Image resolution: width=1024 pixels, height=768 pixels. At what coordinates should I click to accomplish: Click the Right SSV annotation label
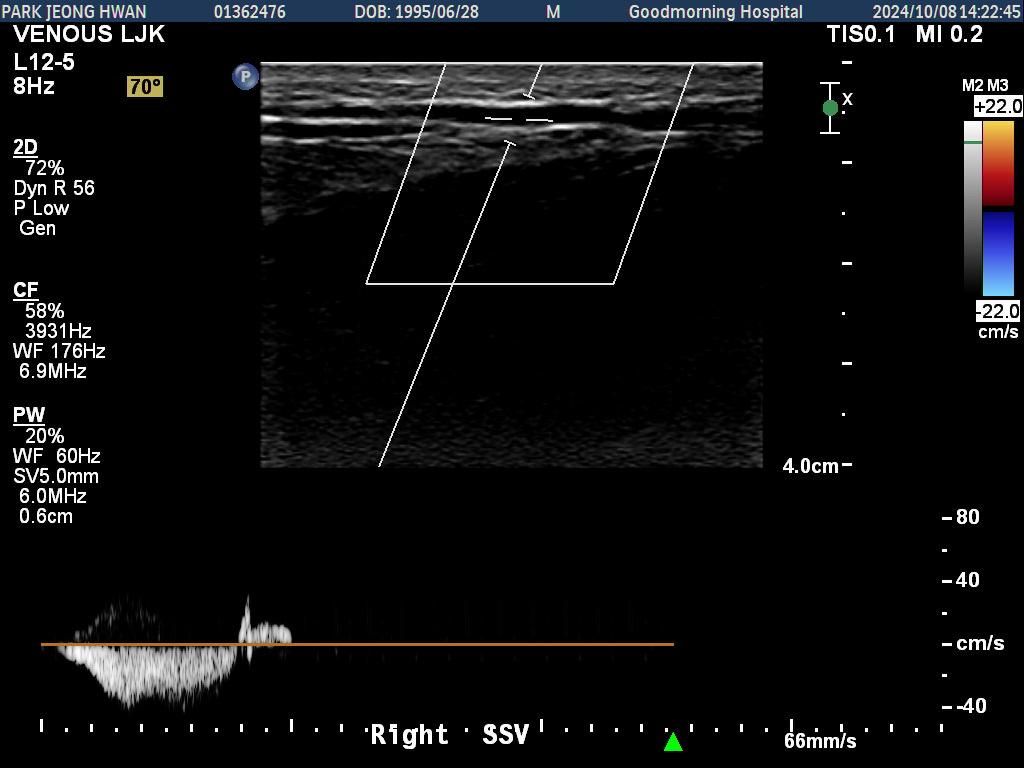(449, 735)
